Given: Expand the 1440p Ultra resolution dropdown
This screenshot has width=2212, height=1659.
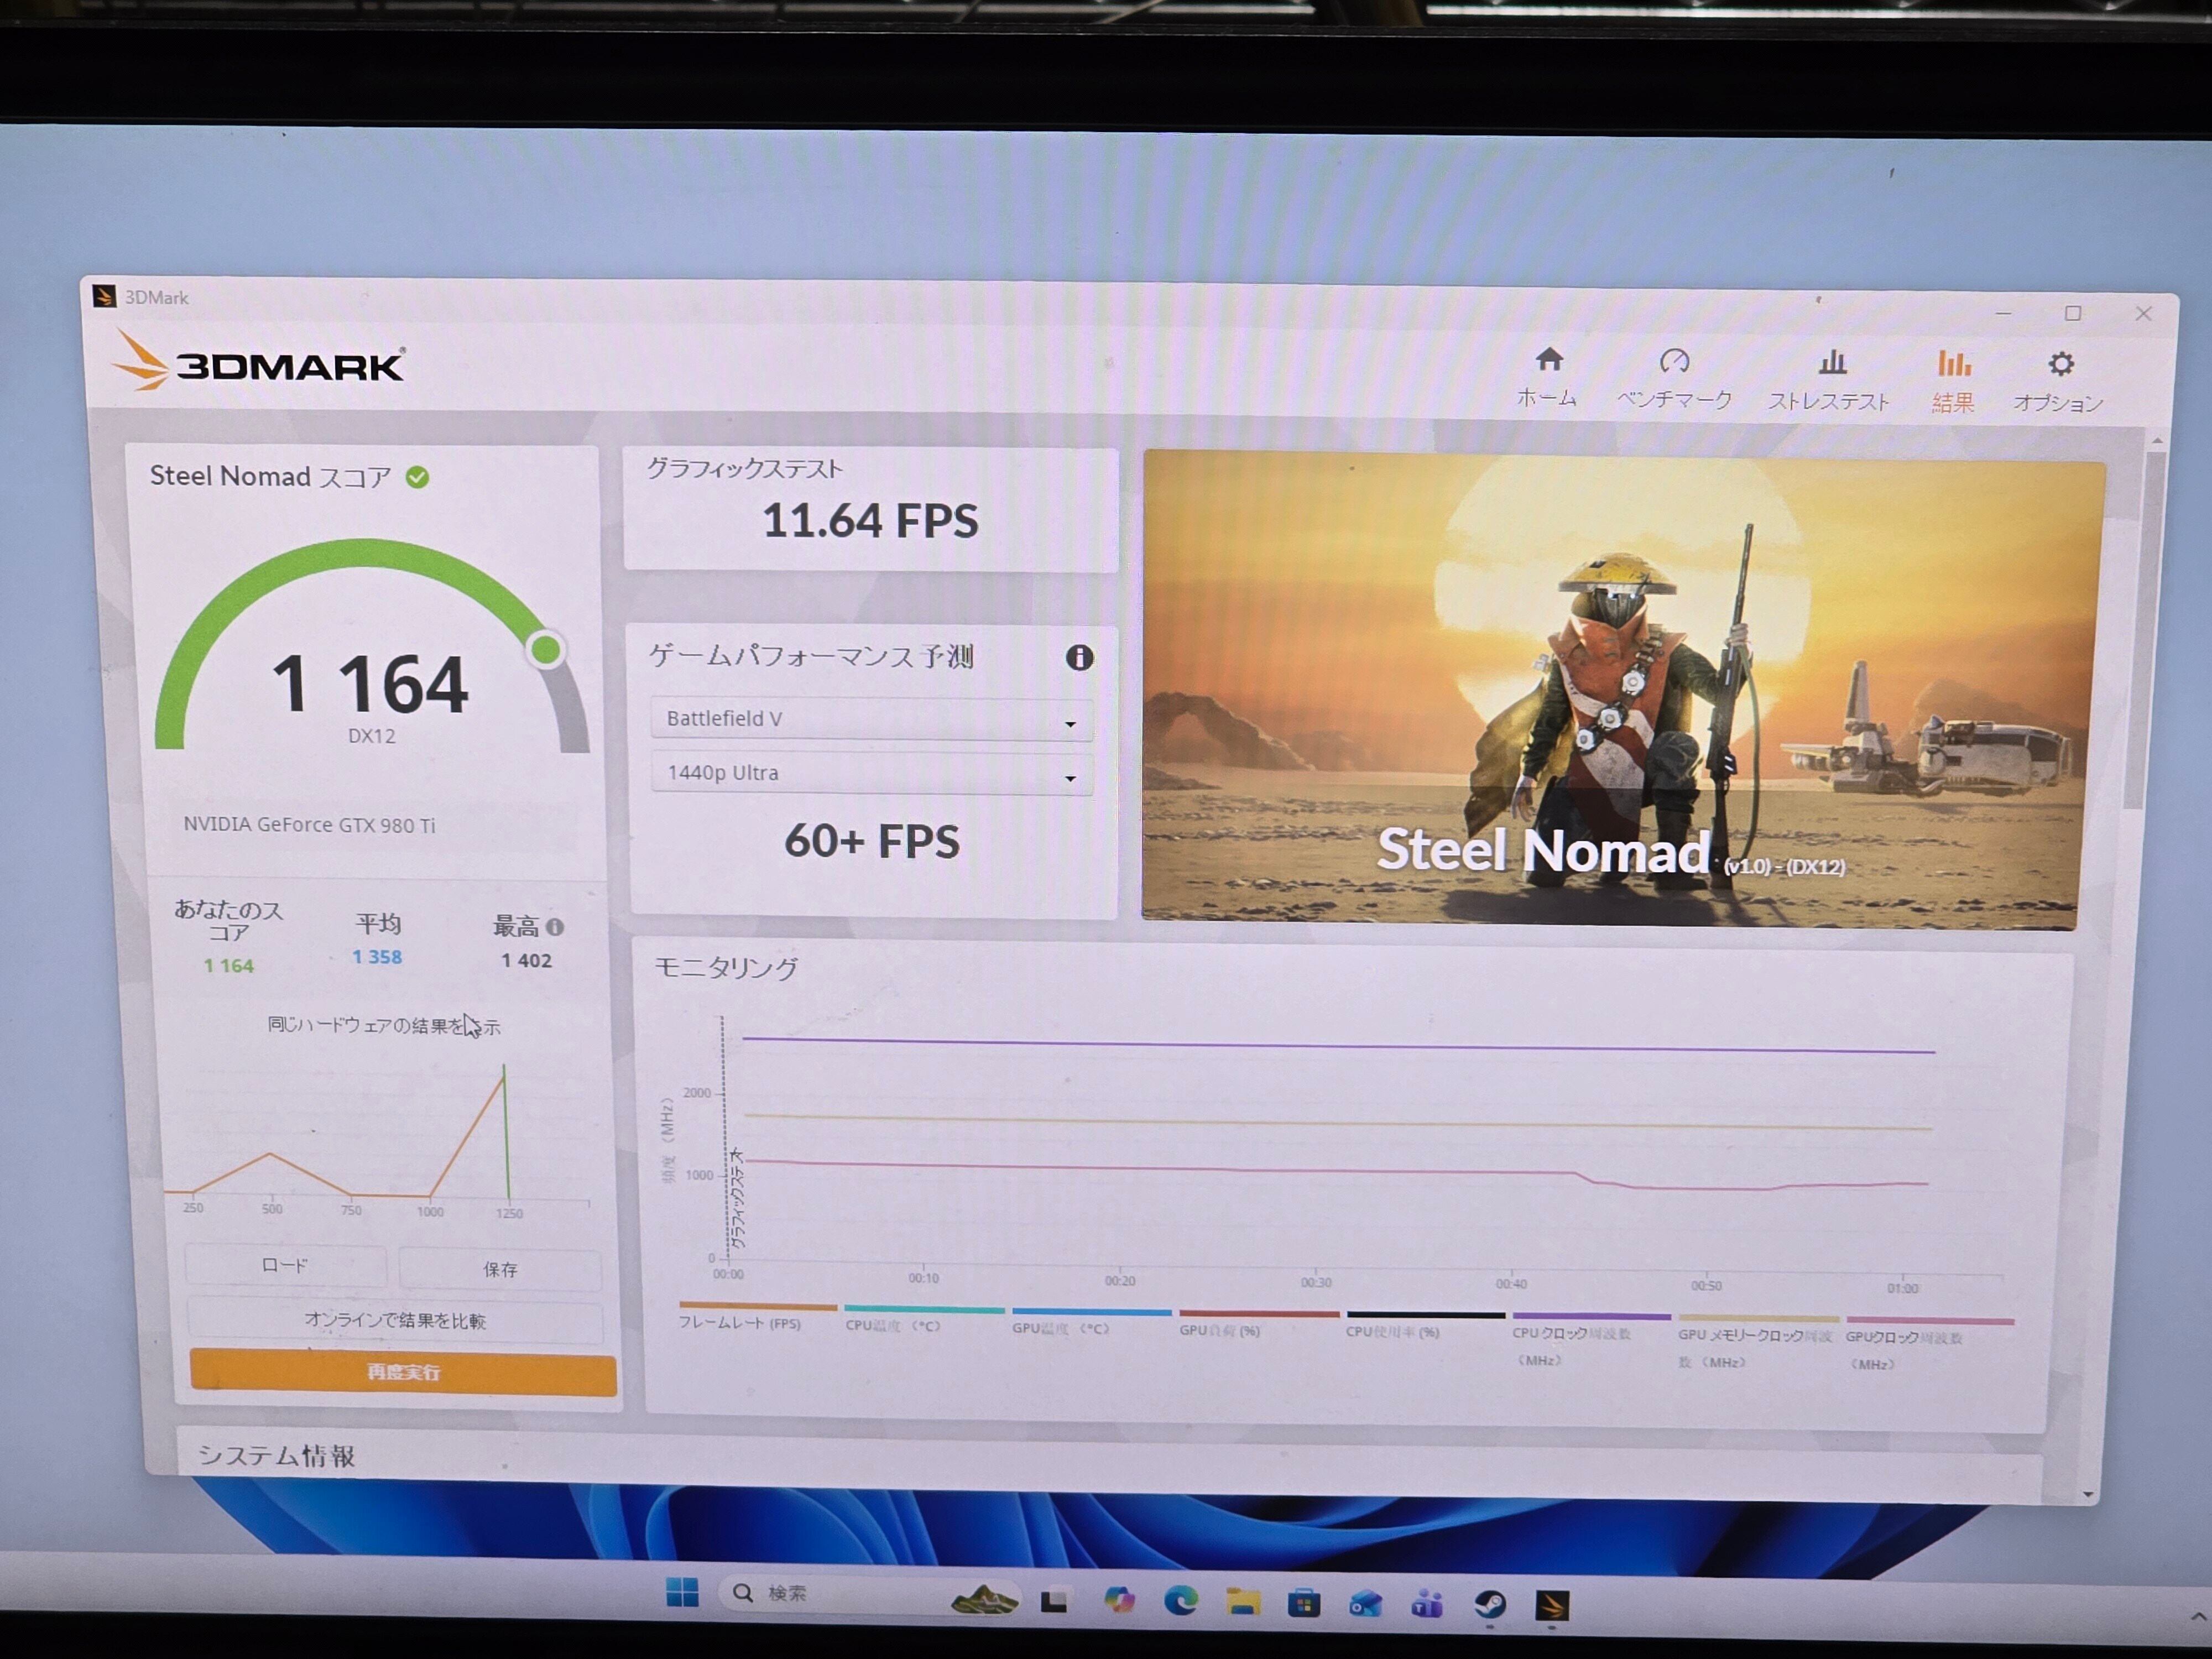Looking at the screenshot, I should tap(870, 773).
